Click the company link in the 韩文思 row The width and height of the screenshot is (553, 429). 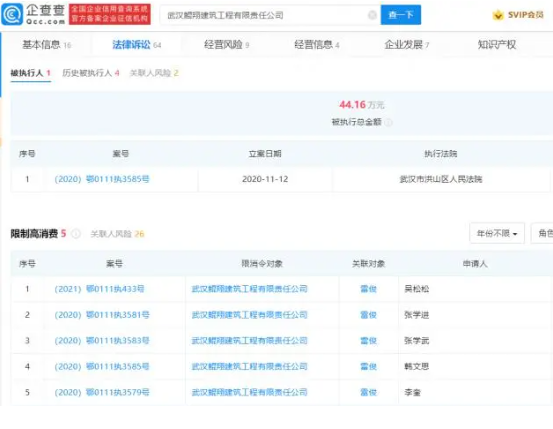tap(249, 367)
